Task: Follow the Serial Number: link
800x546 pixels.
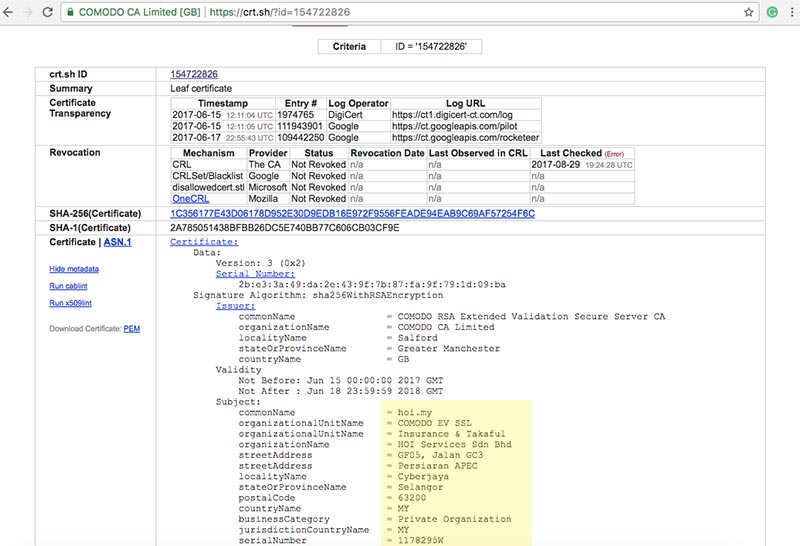Action: 255,274
